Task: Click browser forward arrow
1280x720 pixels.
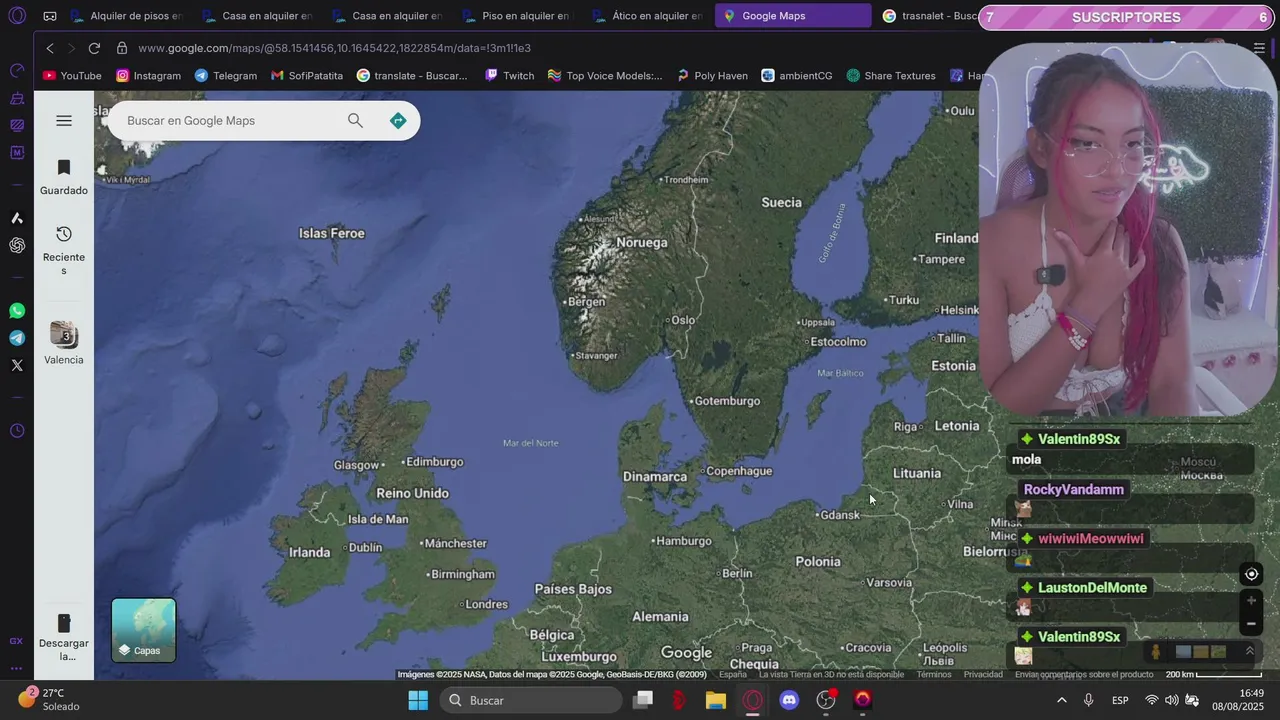Action: [x=71, y=48]
